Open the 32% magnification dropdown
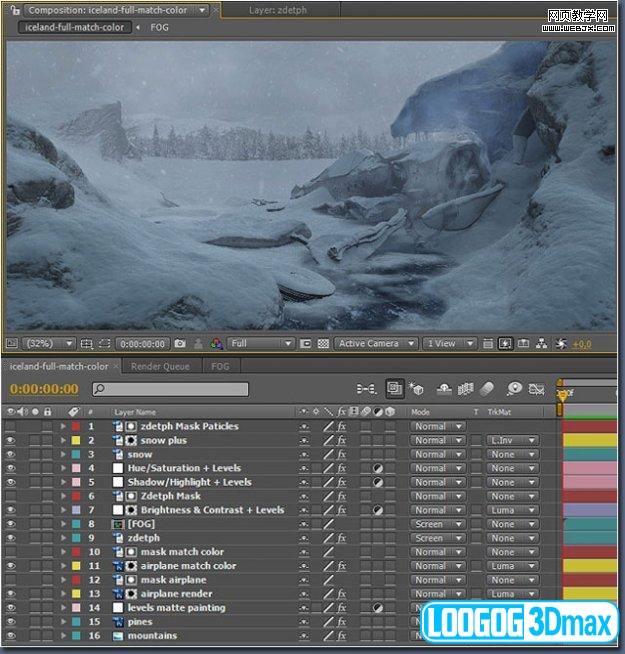Image resolution: width=625 pixels, height=654 pixels. tap(48, 344)
